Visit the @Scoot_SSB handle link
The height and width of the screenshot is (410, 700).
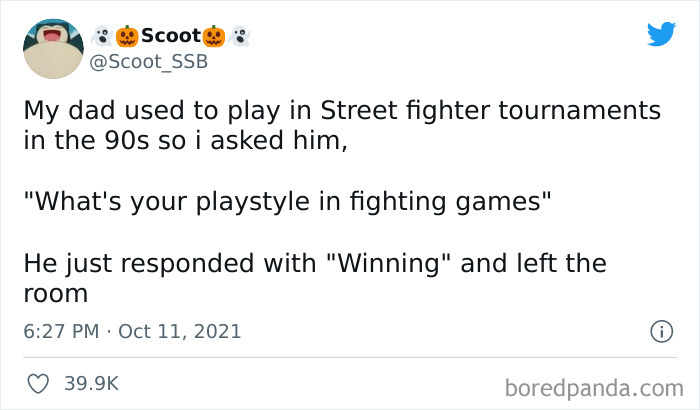150,63
